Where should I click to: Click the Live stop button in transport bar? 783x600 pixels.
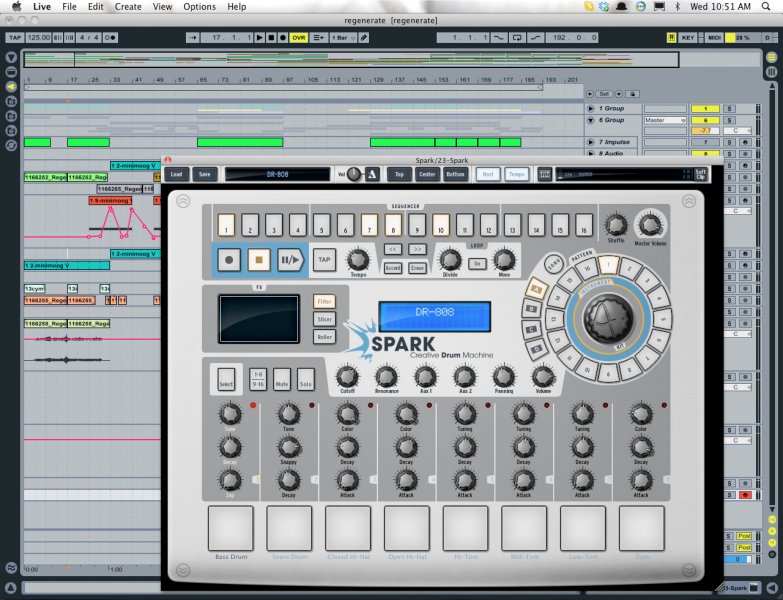pyautogui.click(x=271, y=37)
